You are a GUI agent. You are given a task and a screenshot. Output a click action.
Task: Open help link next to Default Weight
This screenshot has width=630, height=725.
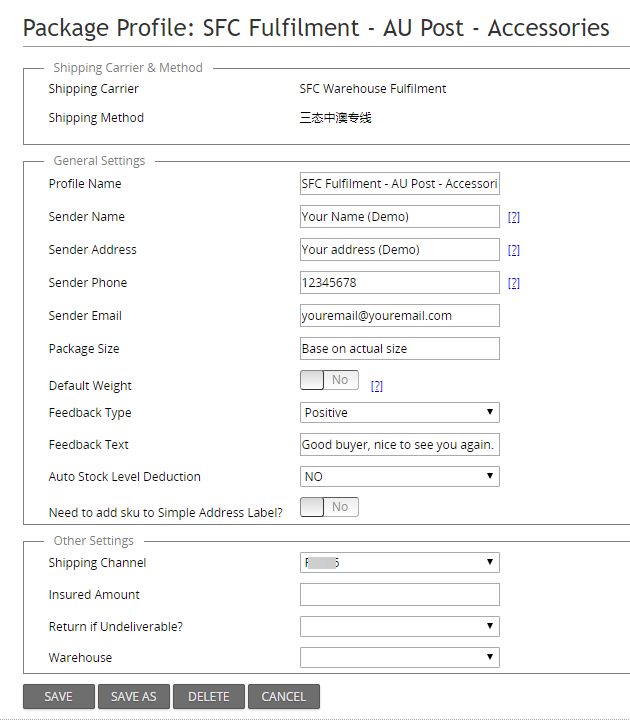[377, 386]
